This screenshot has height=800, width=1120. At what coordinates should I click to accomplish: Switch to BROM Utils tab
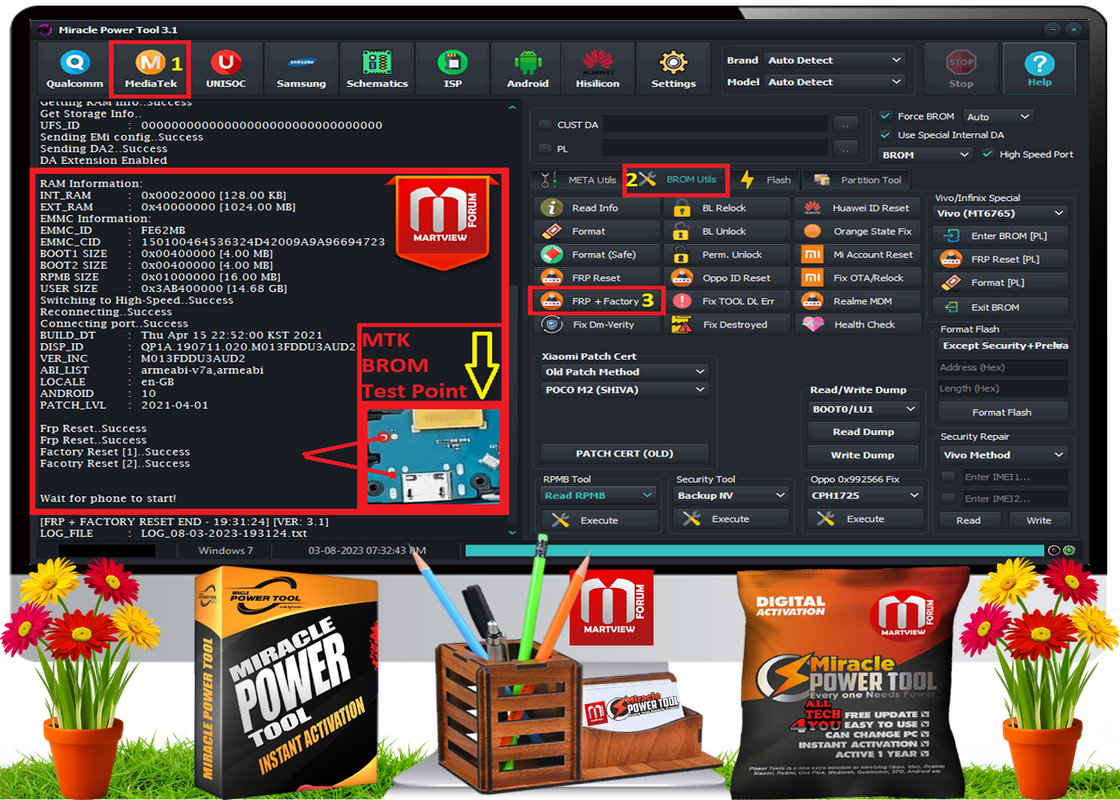point(676,179)
